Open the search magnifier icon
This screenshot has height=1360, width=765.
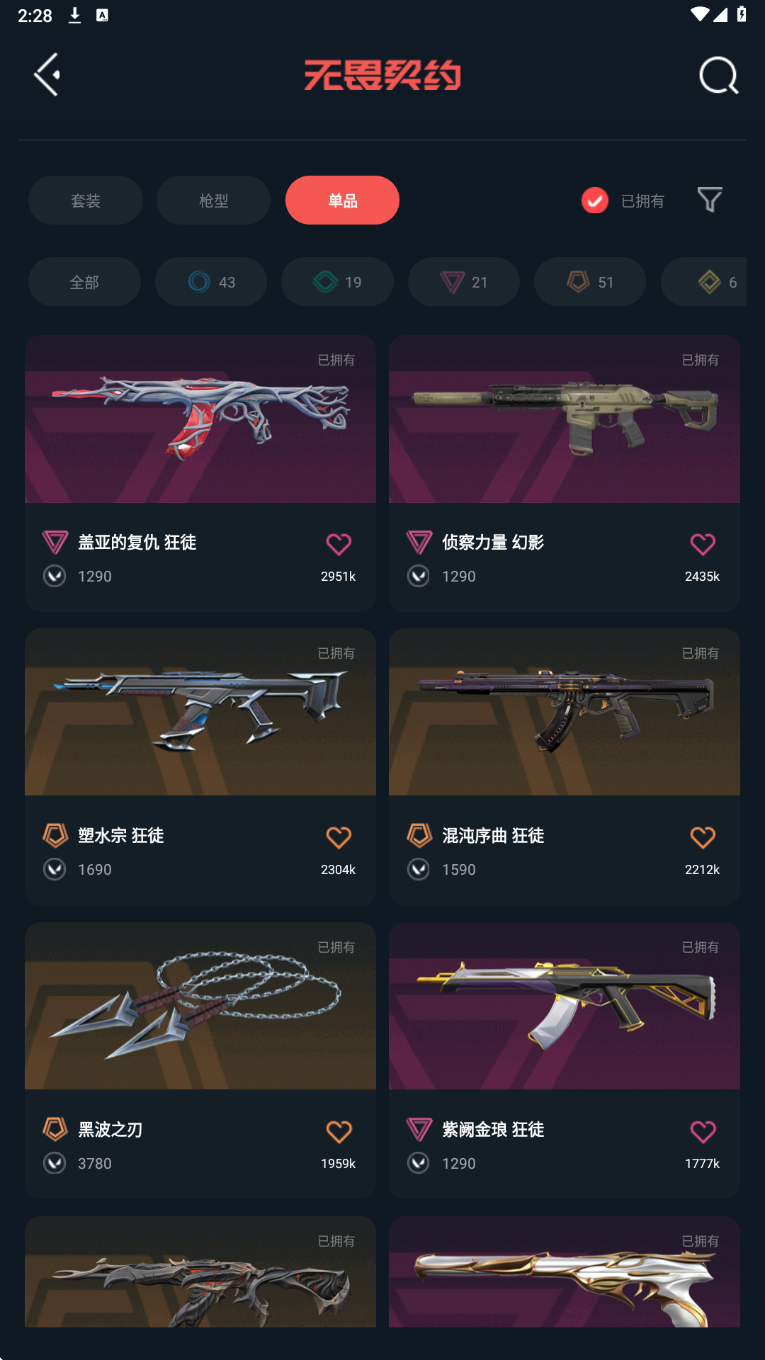click(718, 75)
